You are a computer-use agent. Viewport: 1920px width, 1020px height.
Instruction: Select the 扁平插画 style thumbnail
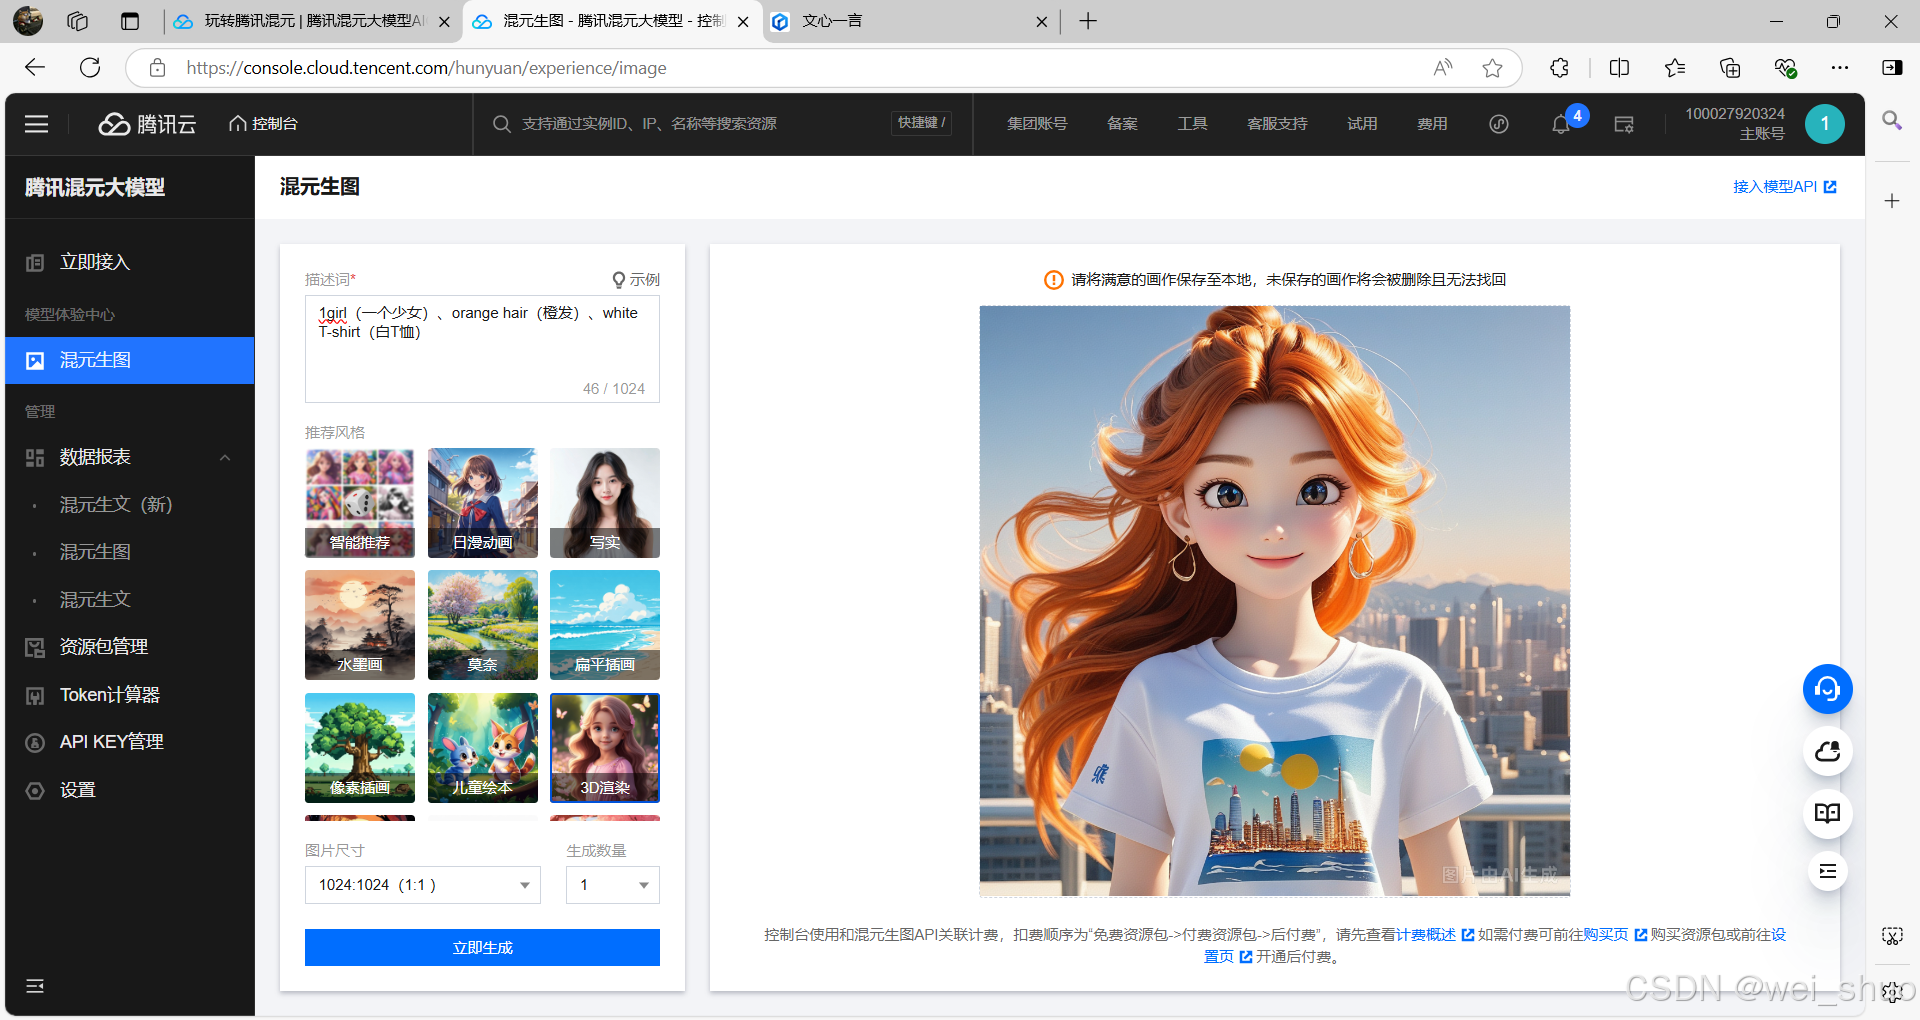click(605, 625)
